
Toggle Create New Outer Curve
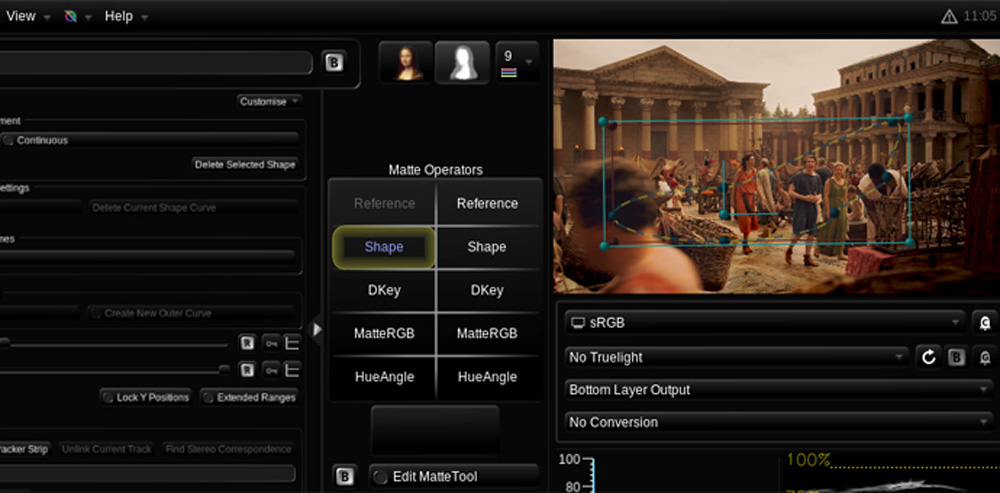click(x=191, y=313)
